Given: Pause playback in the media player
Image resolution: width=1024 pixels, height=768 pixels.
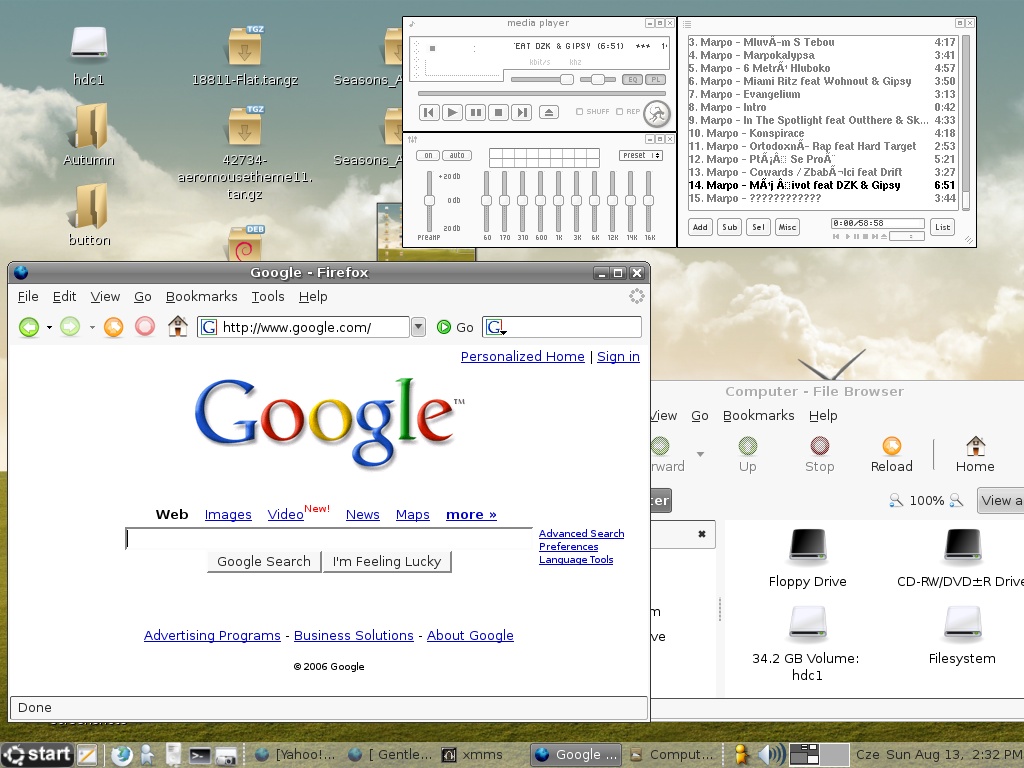Looking at the screenshot, I should click(475, 112).
